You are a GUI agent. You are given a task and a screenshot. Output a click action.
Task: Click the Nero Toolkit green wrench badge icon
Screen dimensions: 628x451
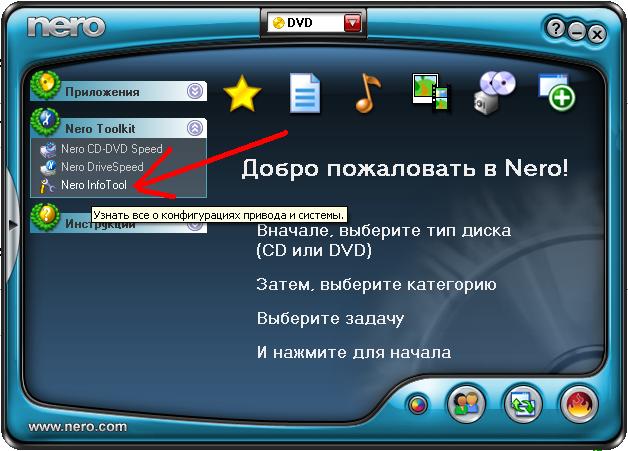45,122
